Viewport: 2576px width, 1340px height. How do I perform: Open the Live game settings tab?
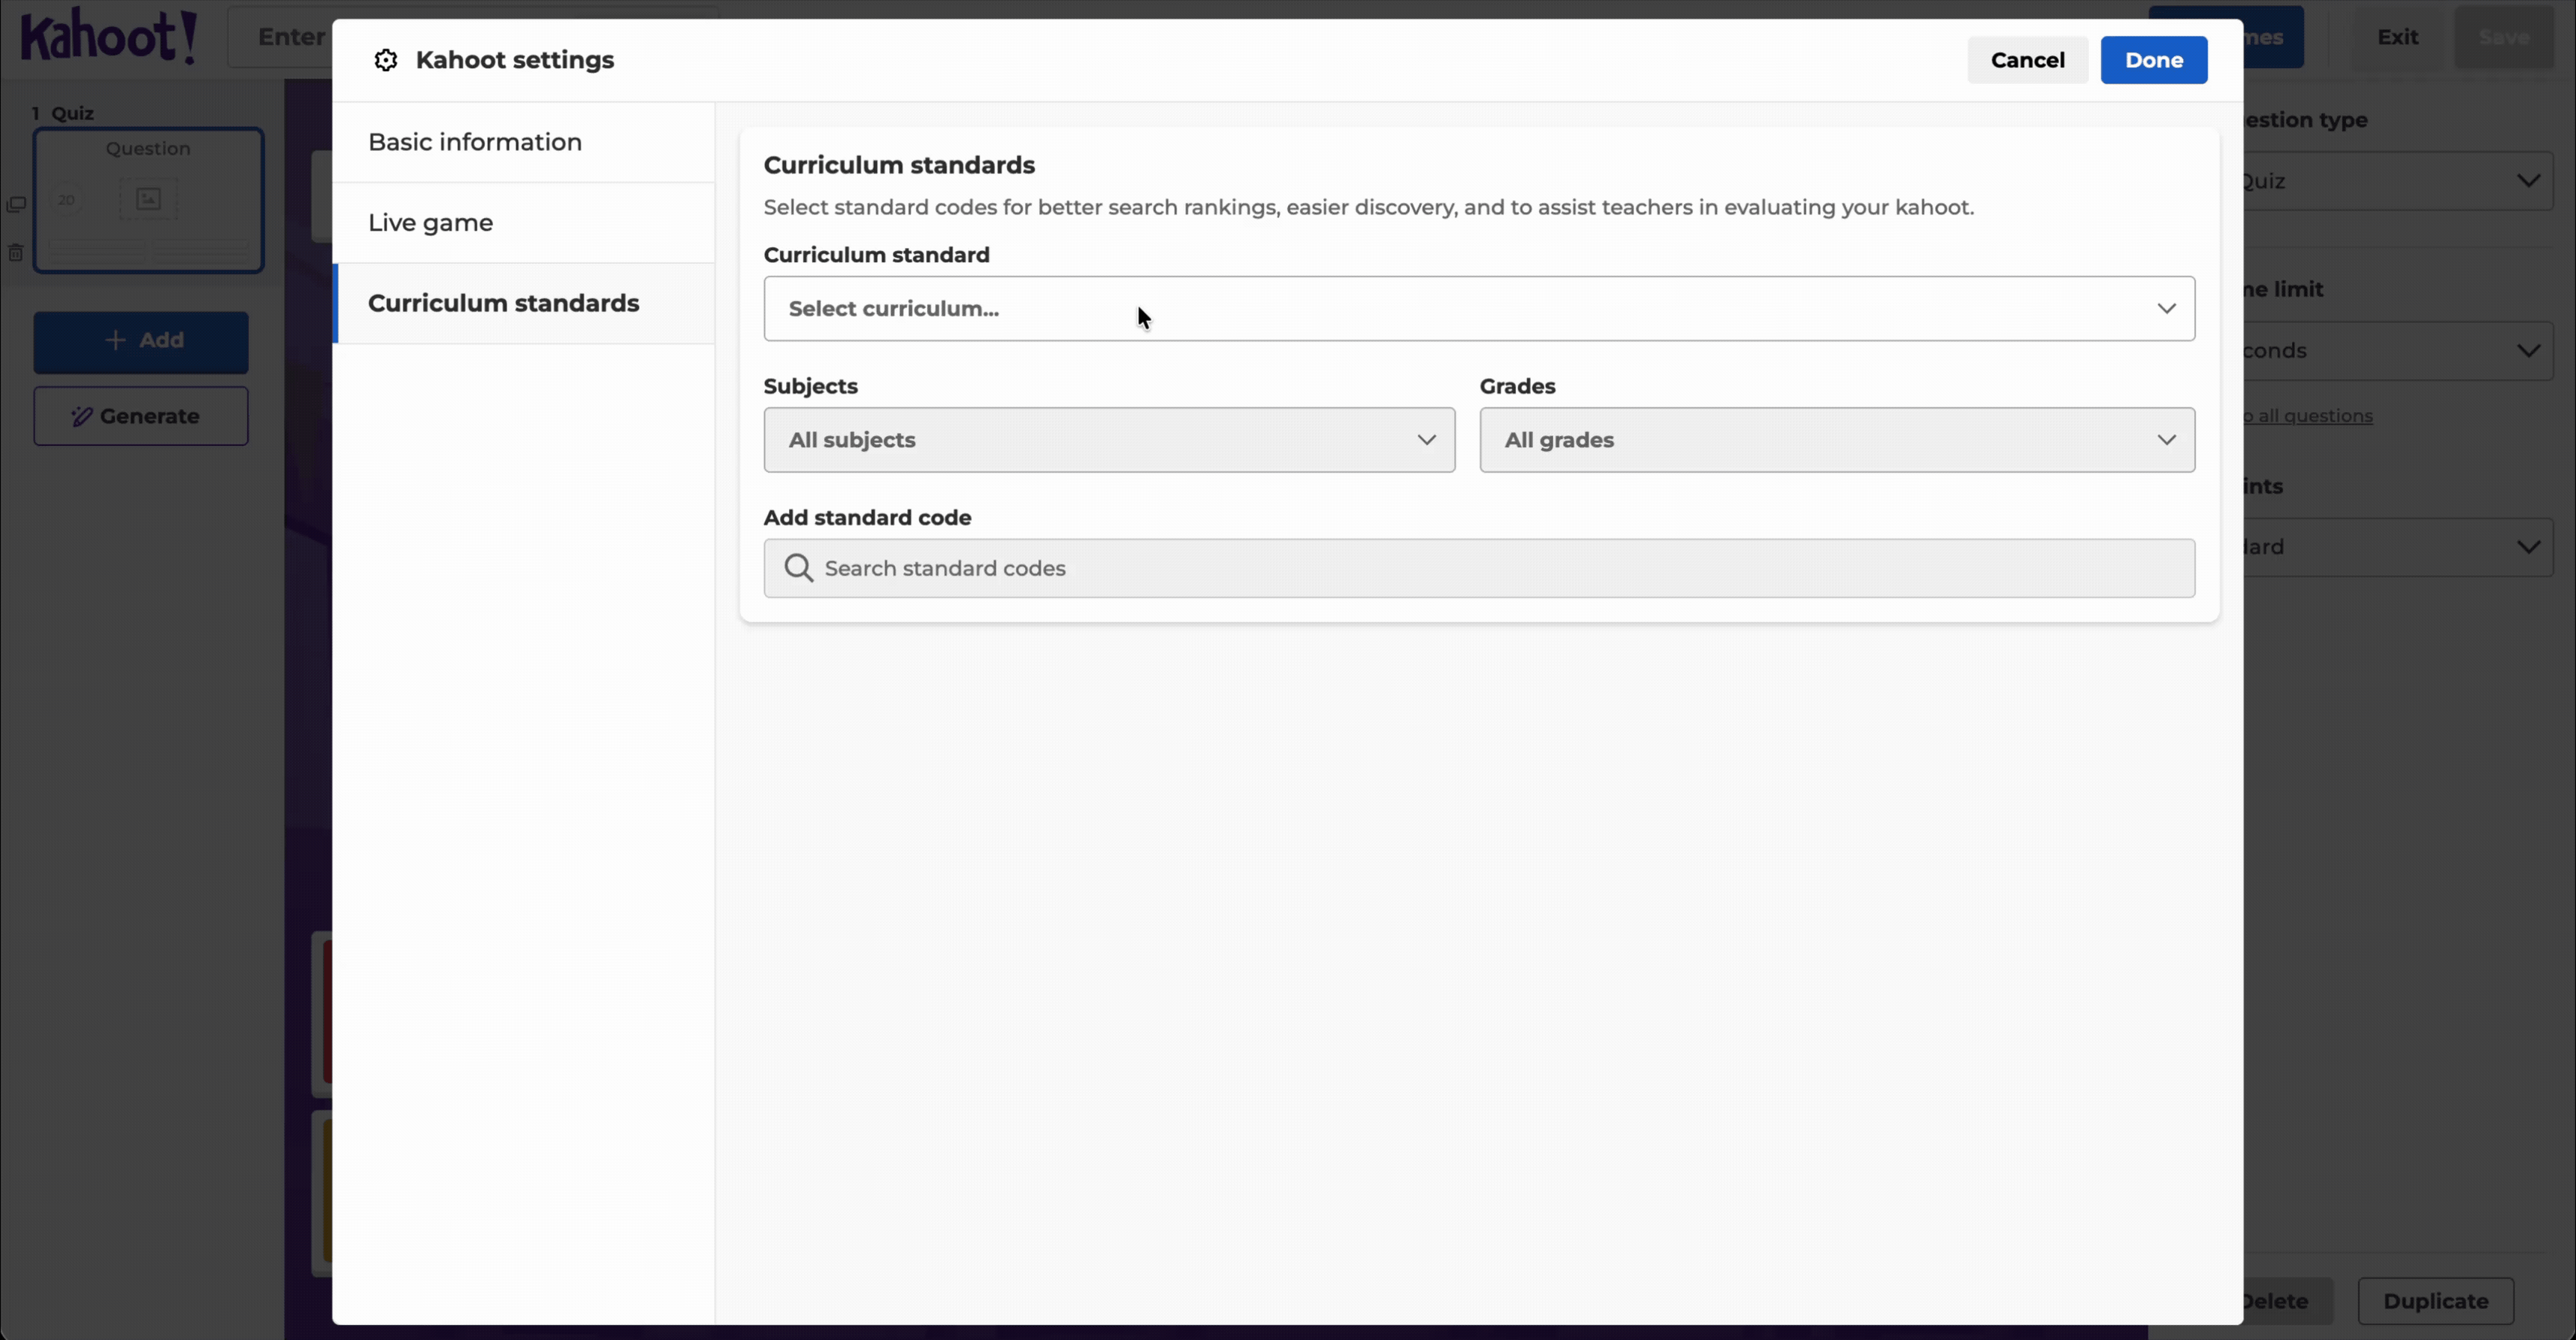pyautogui.click(x=430, y=222)
